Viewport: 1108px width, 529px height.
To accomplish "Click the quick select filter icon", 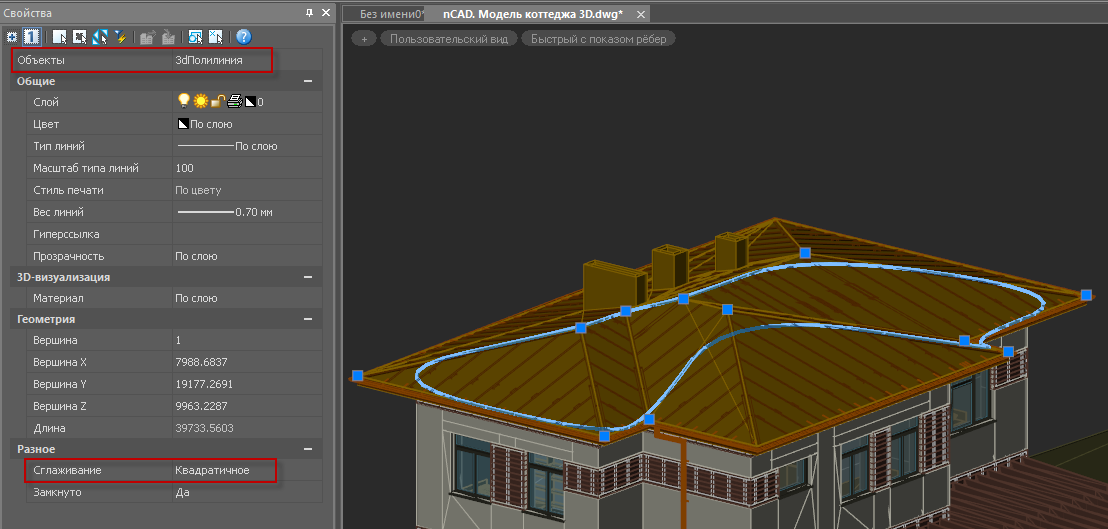I will (119, 37).
